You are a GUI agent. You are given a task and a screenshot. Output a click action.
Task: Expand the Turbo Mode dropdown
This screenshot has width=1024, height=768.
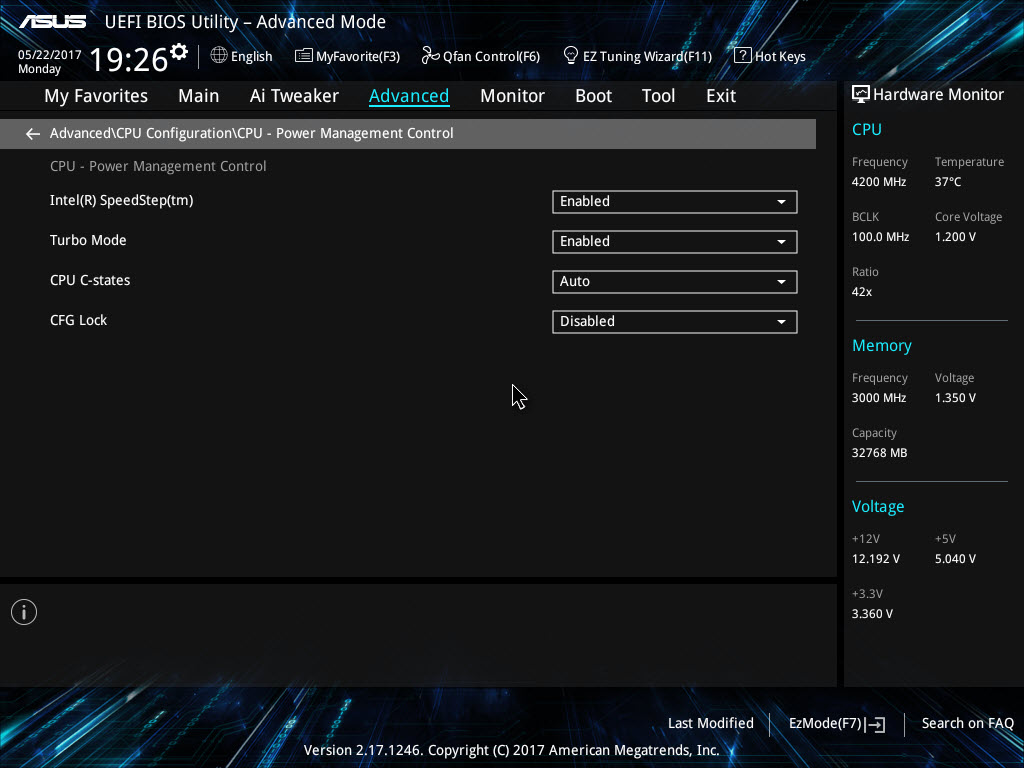(x=675, y=242)
